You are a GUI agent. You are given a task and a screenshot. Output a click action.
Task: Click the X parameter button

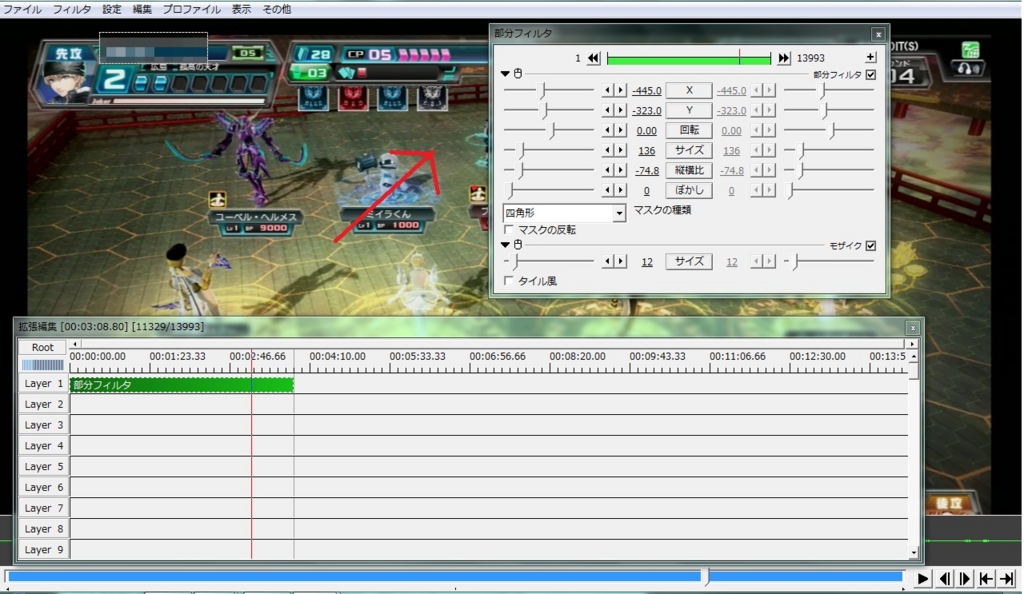tap(689, 90)
